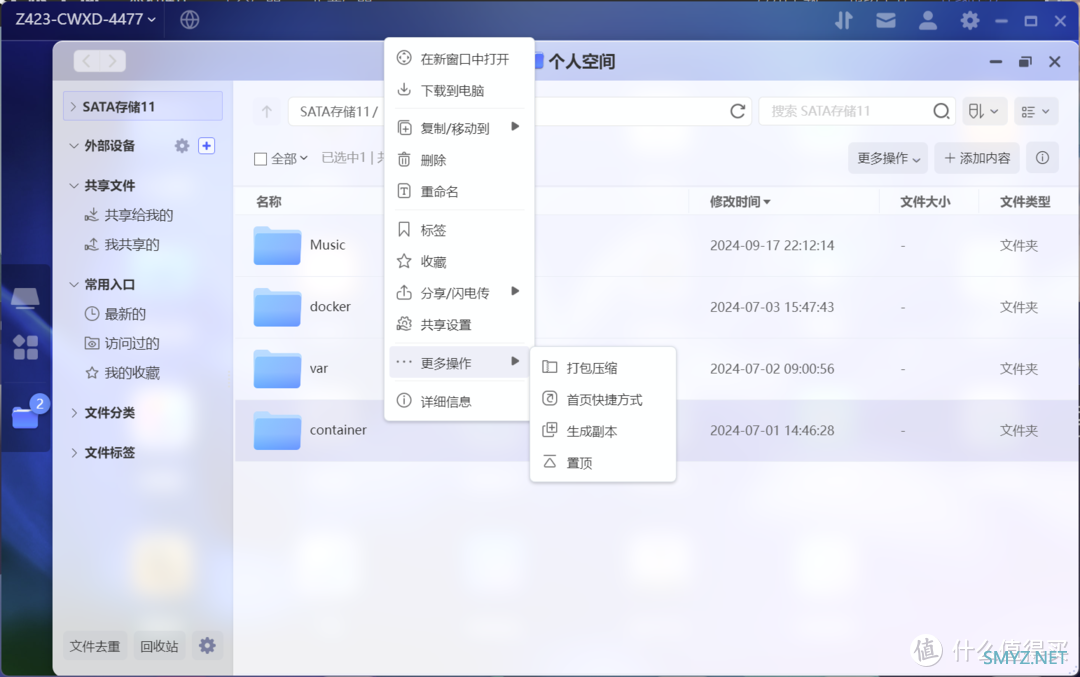Go up one directory level arrow
The image size is (1080, 677).
click(267, 112)
